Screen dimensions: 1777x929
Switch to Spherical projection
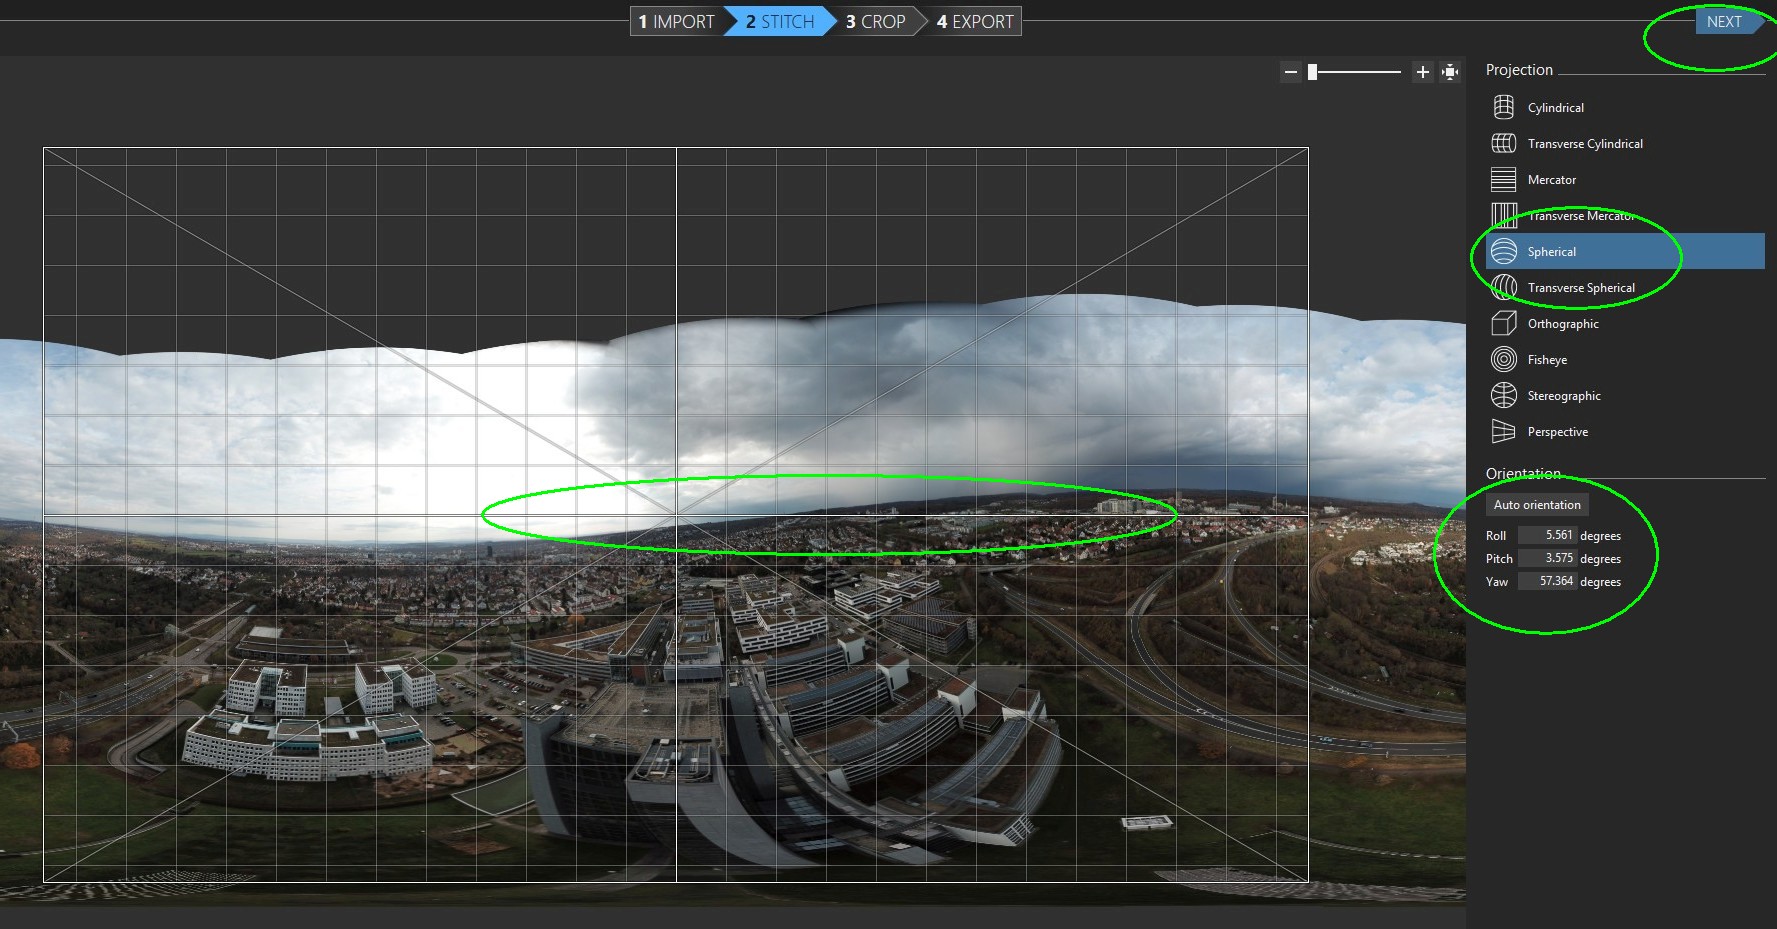click(x=1551, y=252)
